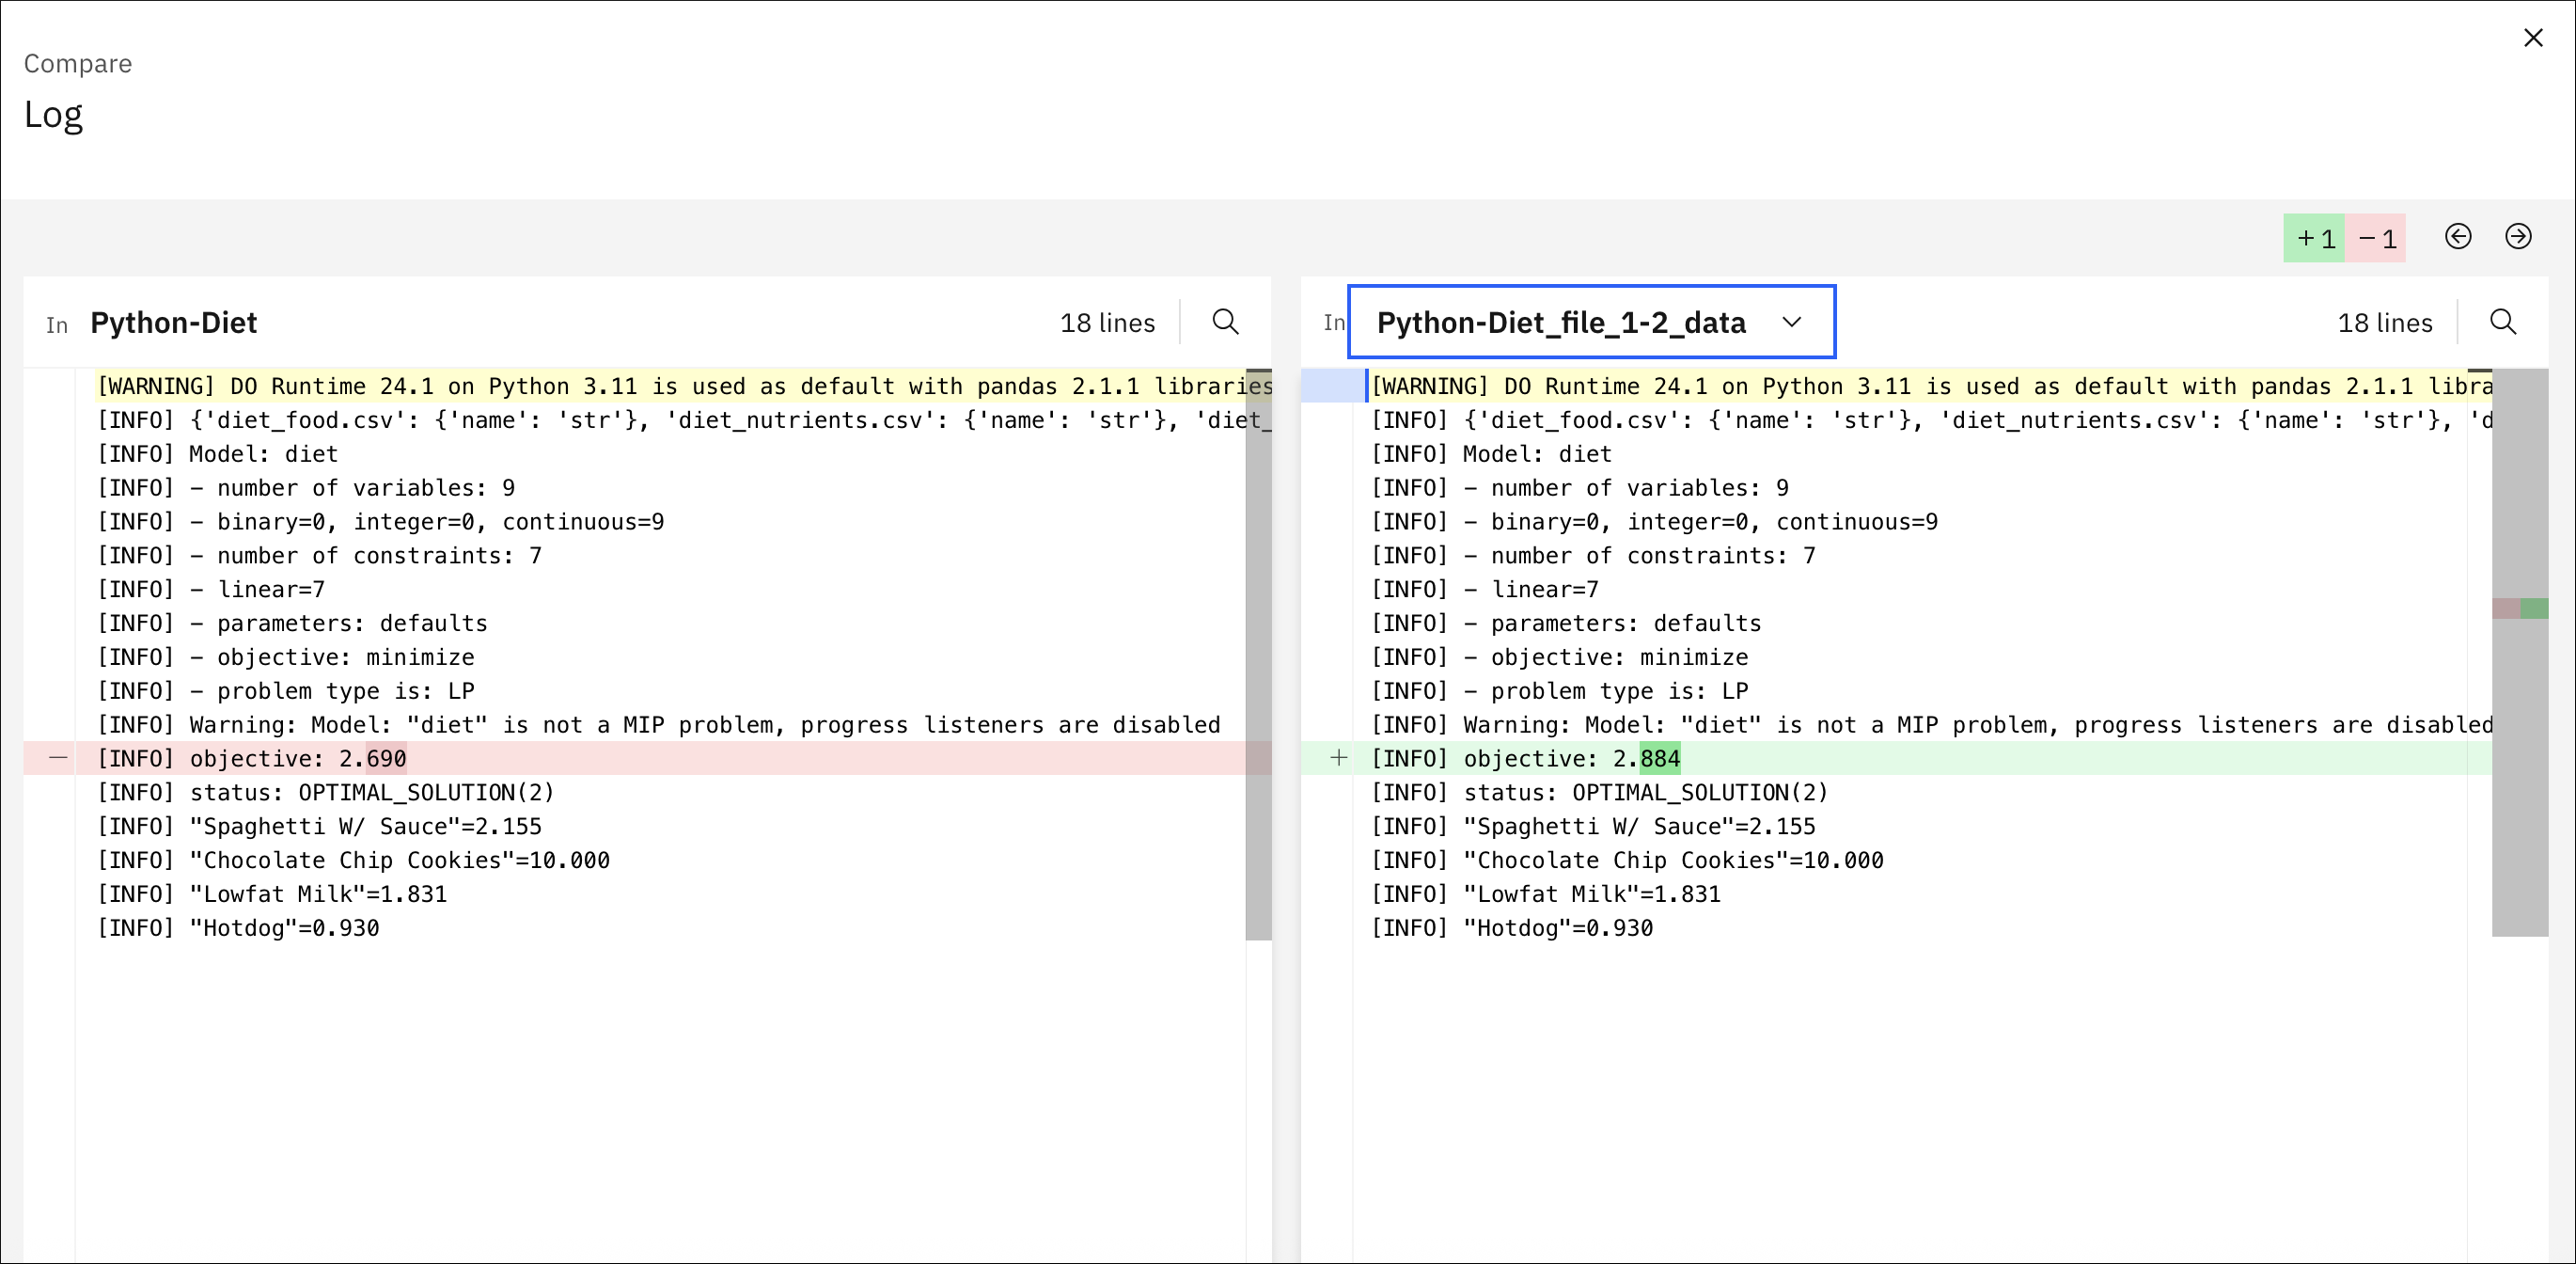
Task: Go to next difference arrow
Action: click(2518, 237)
